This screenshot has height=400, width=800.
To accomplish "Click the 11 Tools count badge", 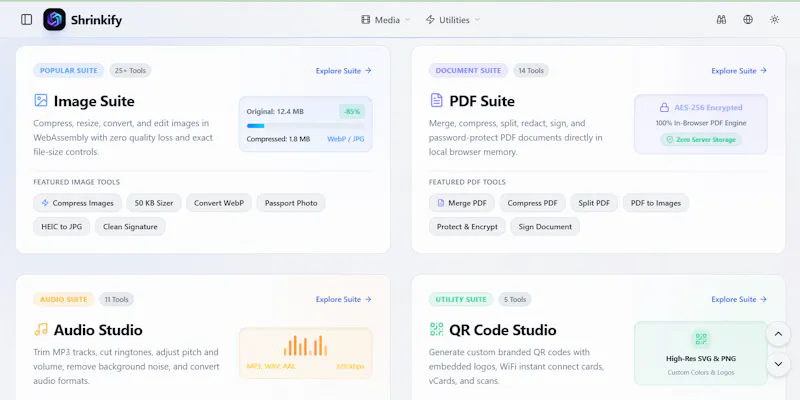I will click(117, 299).
